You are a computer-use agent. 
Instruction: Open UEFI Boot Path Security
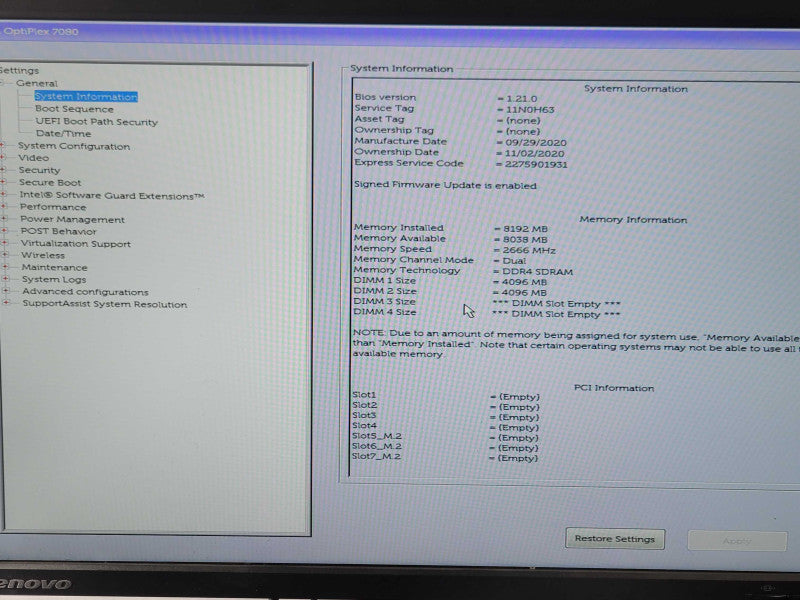coord(96,121)
